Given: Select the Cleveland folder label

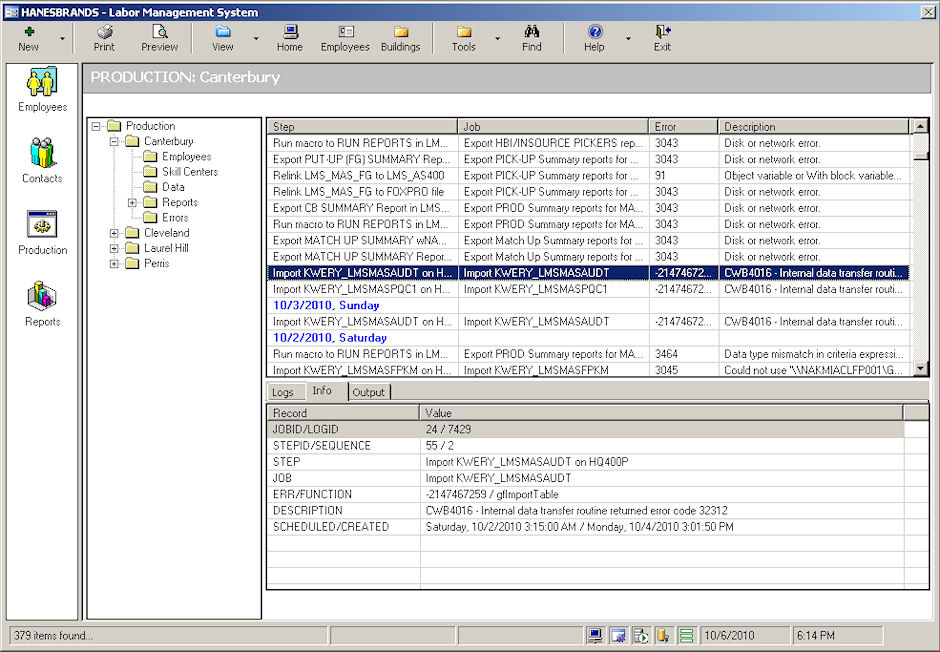Looking at the screenshot, I should click(167, 233).
